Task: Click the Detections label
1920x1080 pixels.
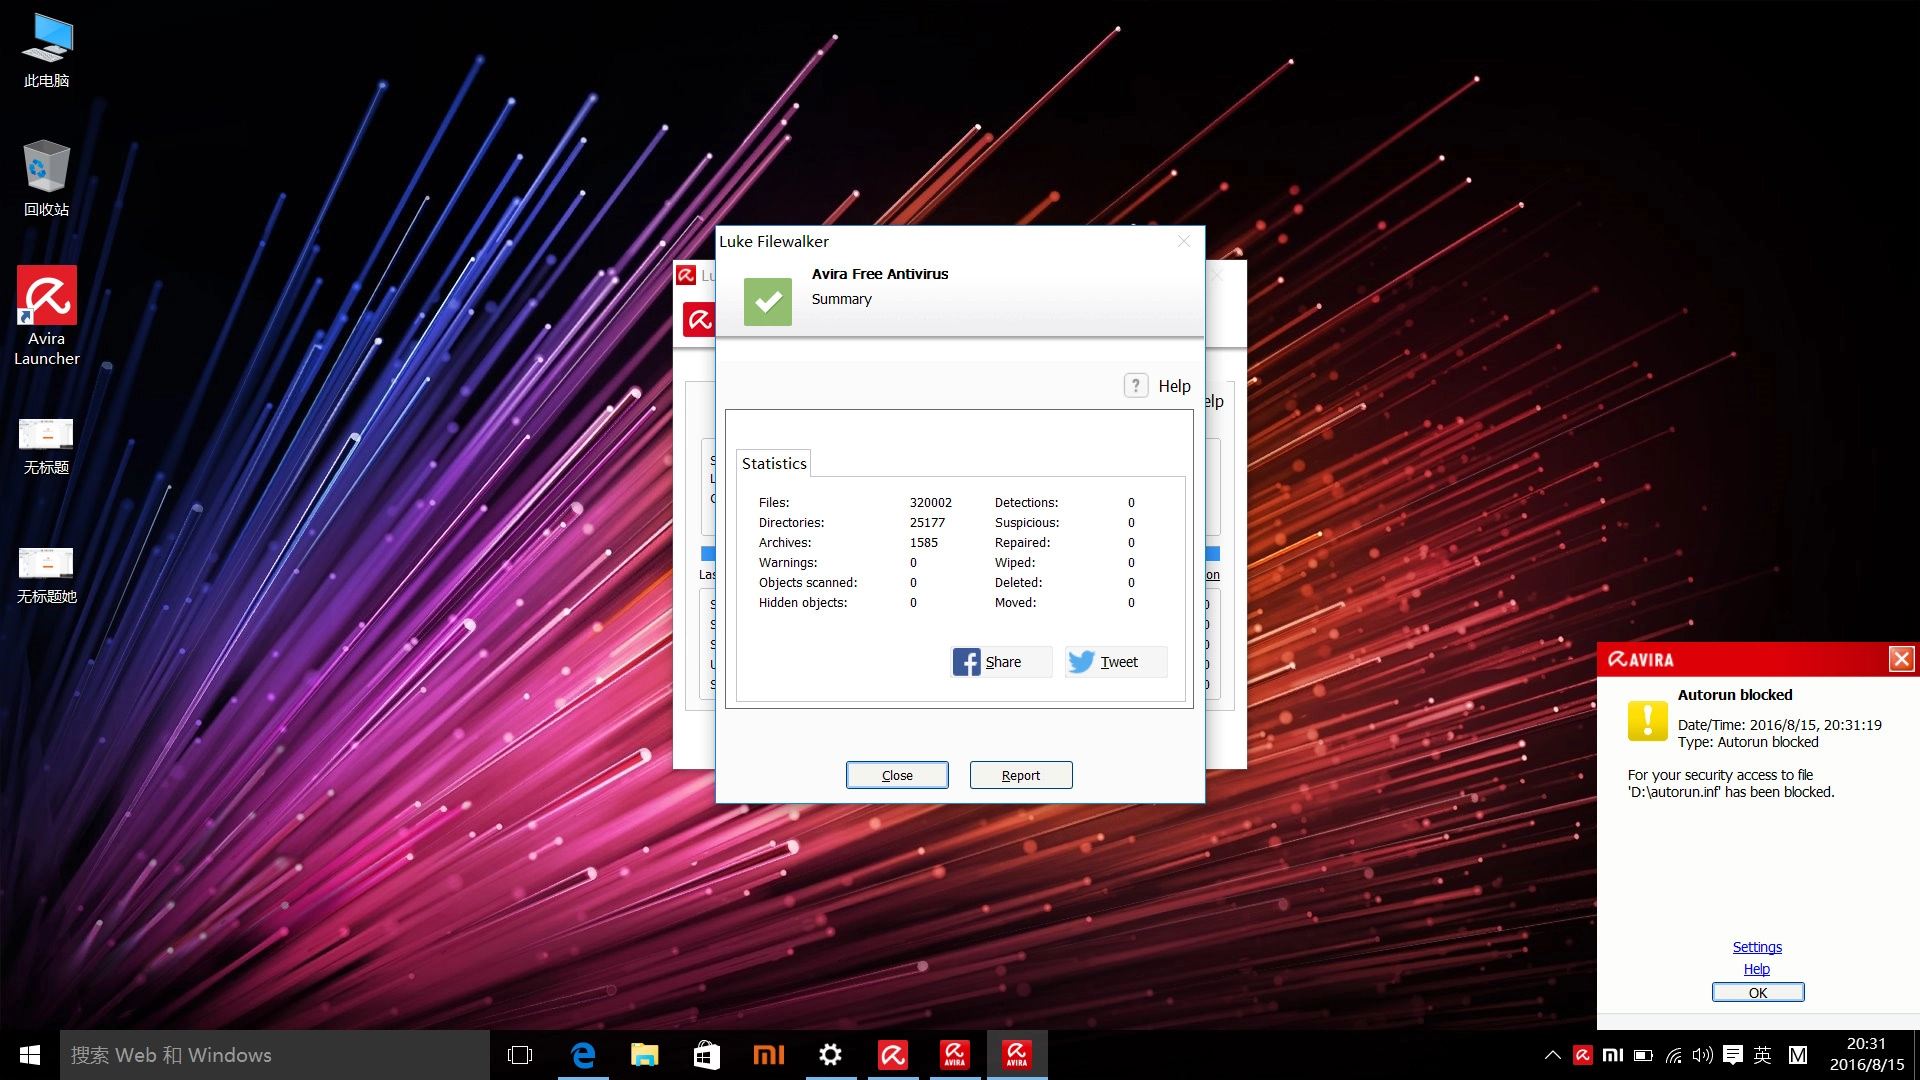Action: tap(1026, 503)
